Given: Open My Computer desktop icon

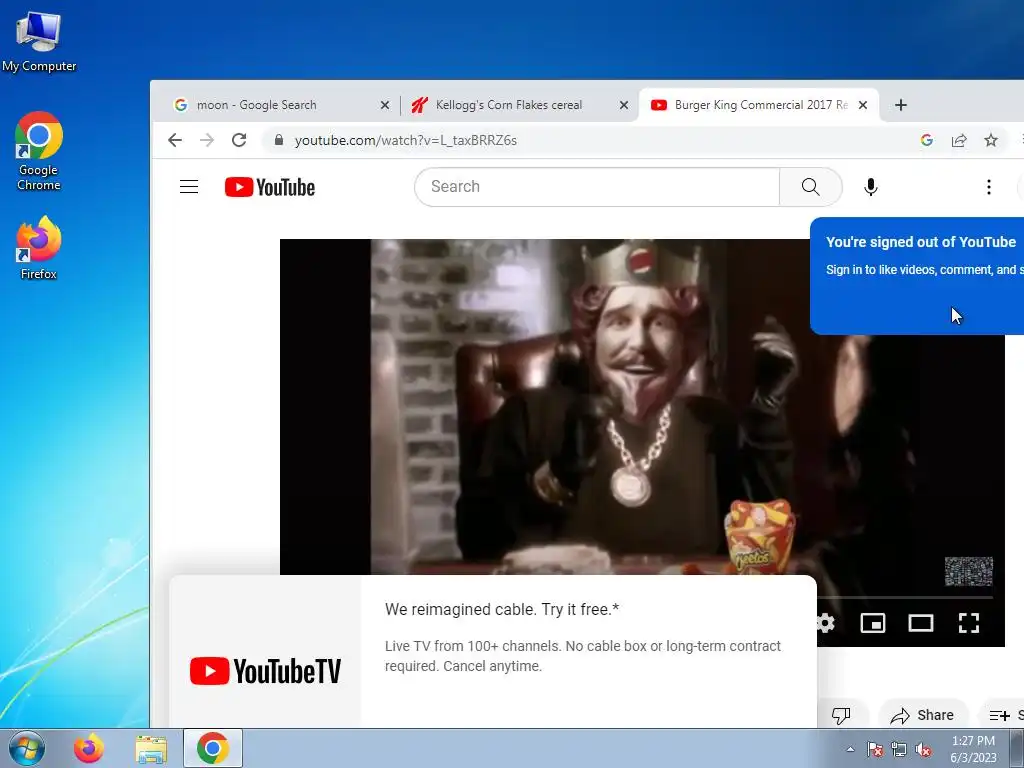Looking at the screenshot, I should coord(39,40).
